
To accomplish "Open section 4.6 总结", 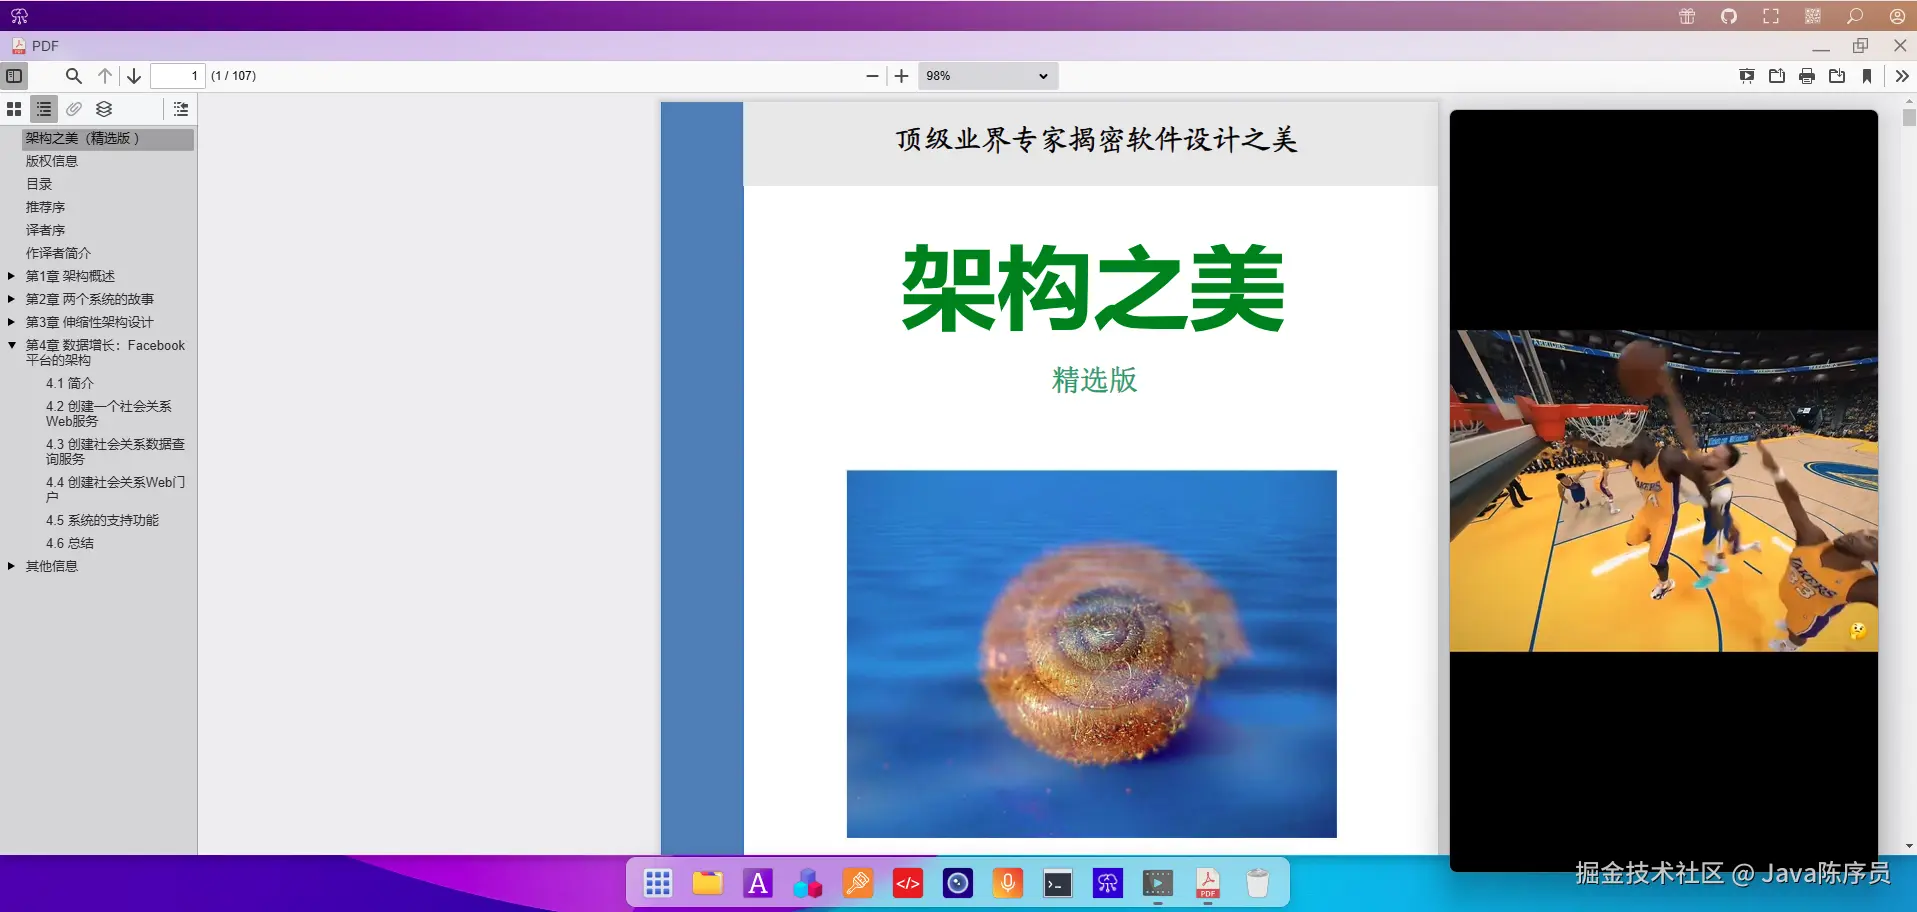I will pos(70,543).
